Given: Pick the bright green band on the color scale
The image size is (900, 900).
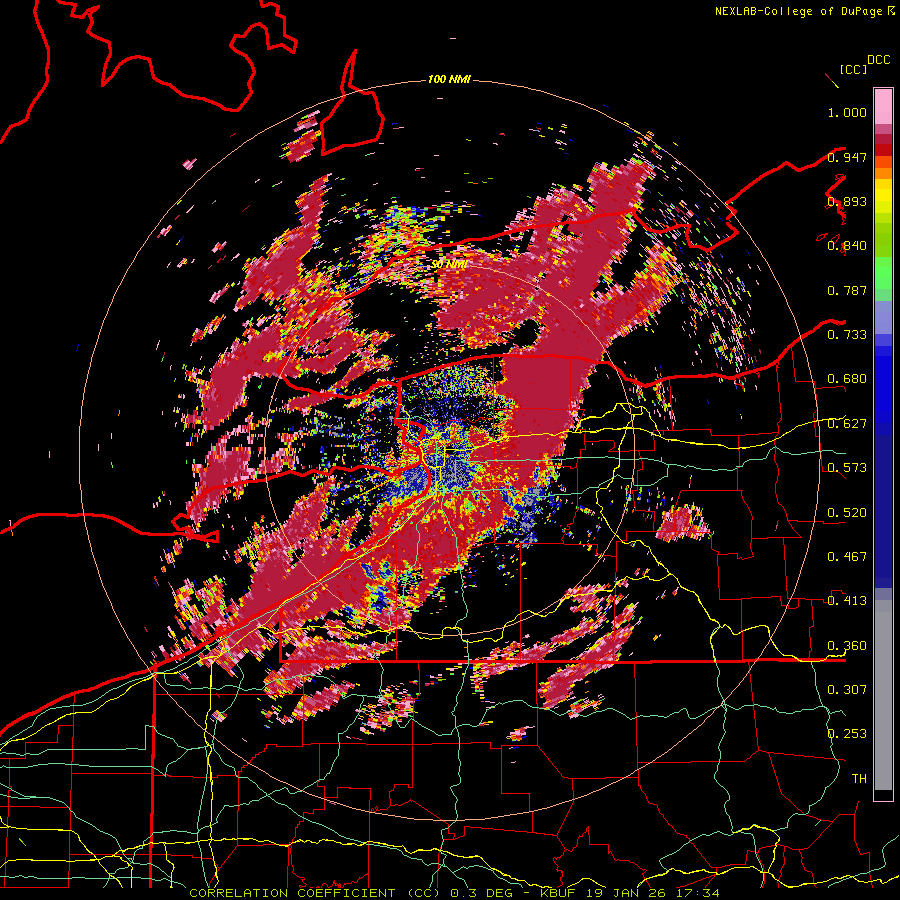Looking at the screenshot, I should click(x=883, y=273).
